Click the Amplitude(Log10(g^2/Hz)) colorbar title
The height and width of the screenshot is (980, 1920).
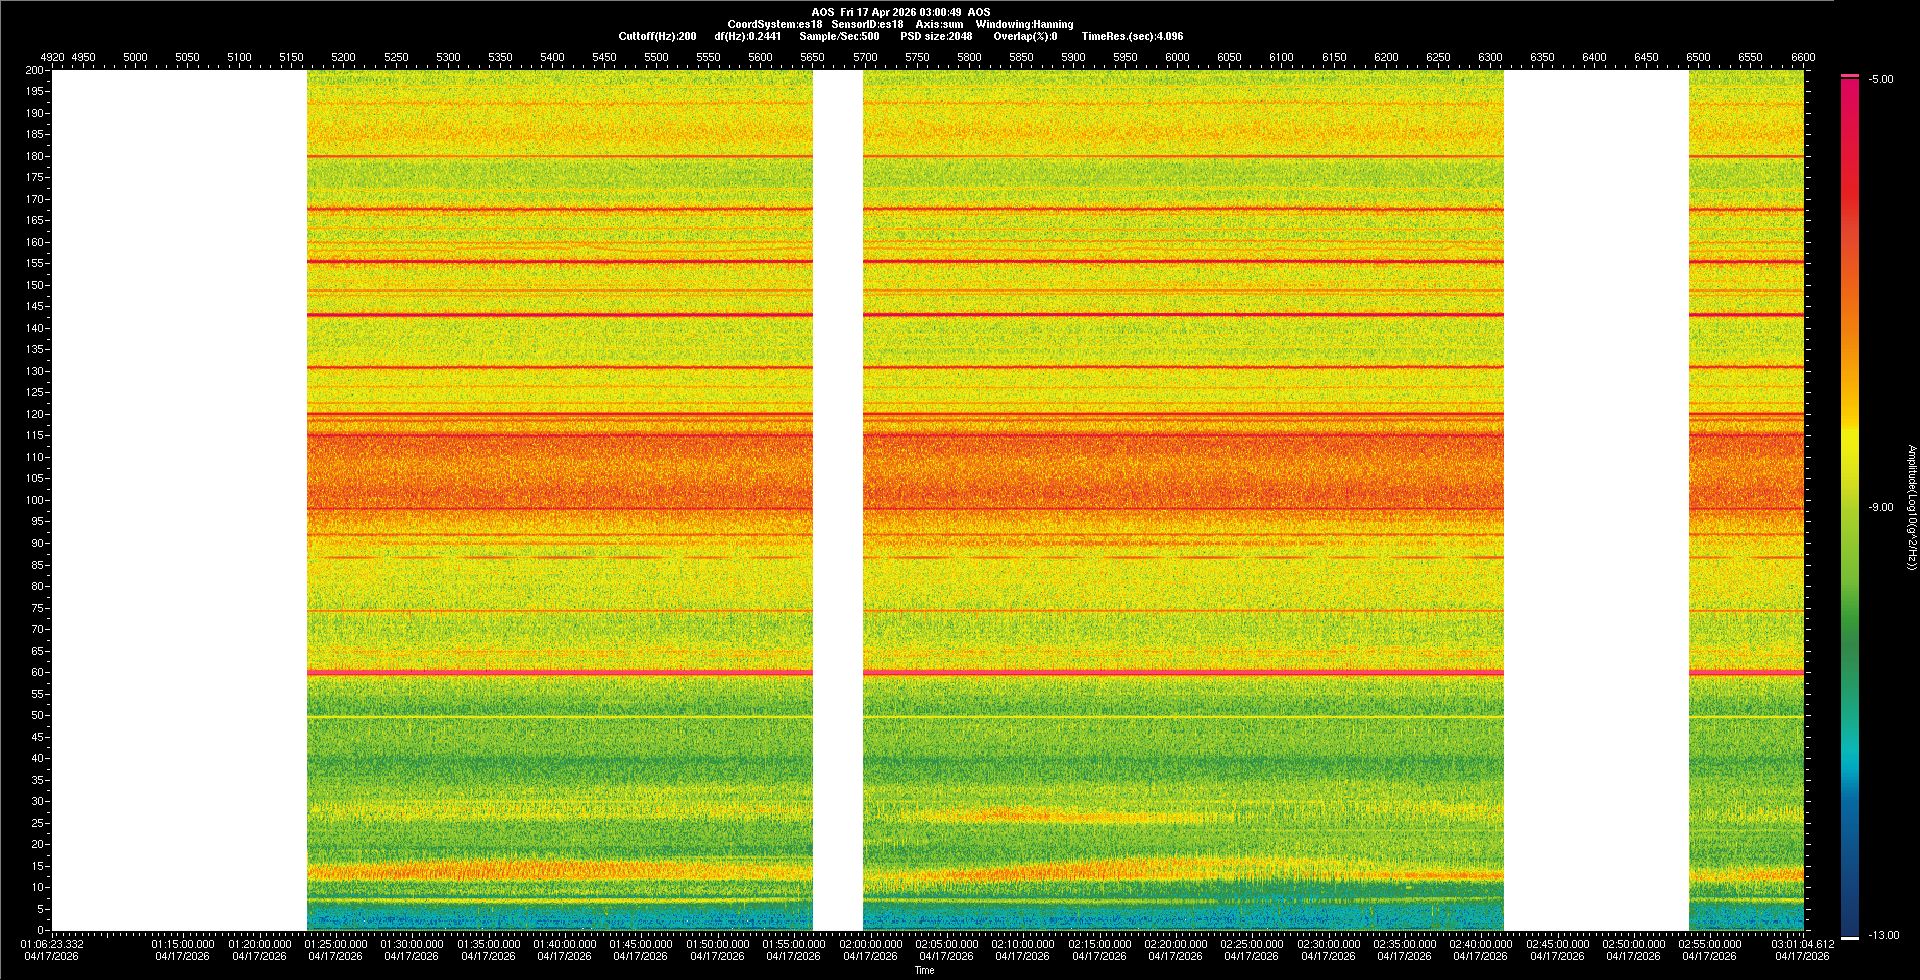pos(1911,508)
